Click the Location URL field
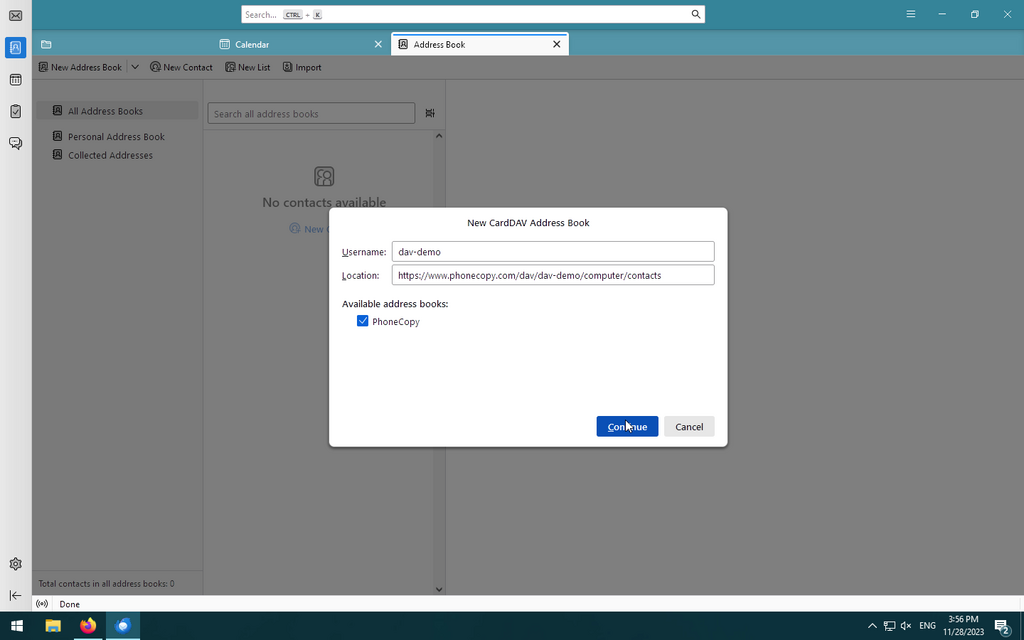Image resolution: width=1024 pixels, height=640 pixels. (x=552, y=275)
